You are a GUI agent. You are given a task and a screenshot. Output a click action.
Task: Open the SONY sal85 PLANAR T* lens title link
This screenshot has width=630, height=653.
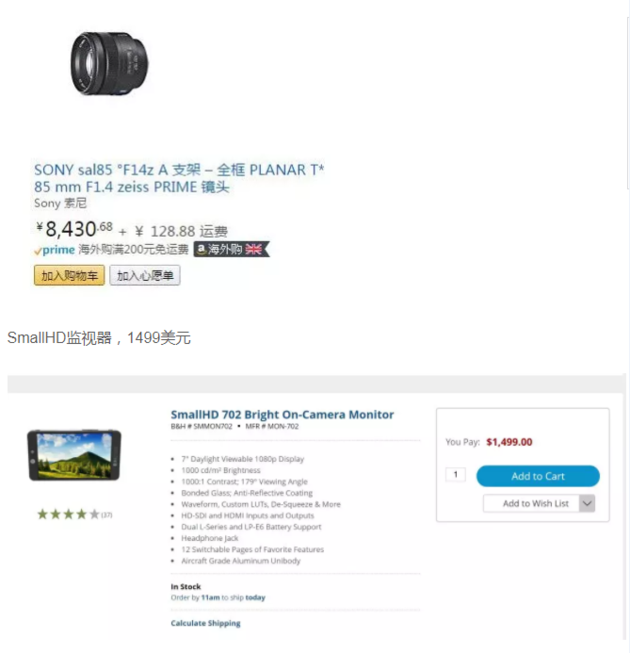(179, 178)
